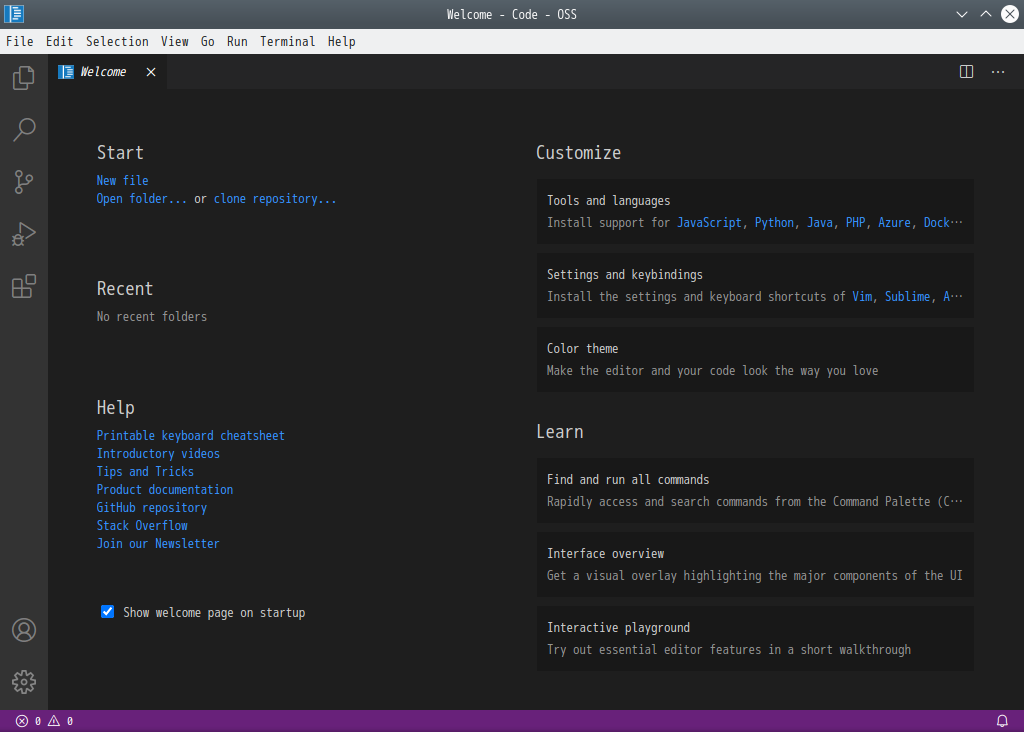Click the No recent folders text

(152, 317)
